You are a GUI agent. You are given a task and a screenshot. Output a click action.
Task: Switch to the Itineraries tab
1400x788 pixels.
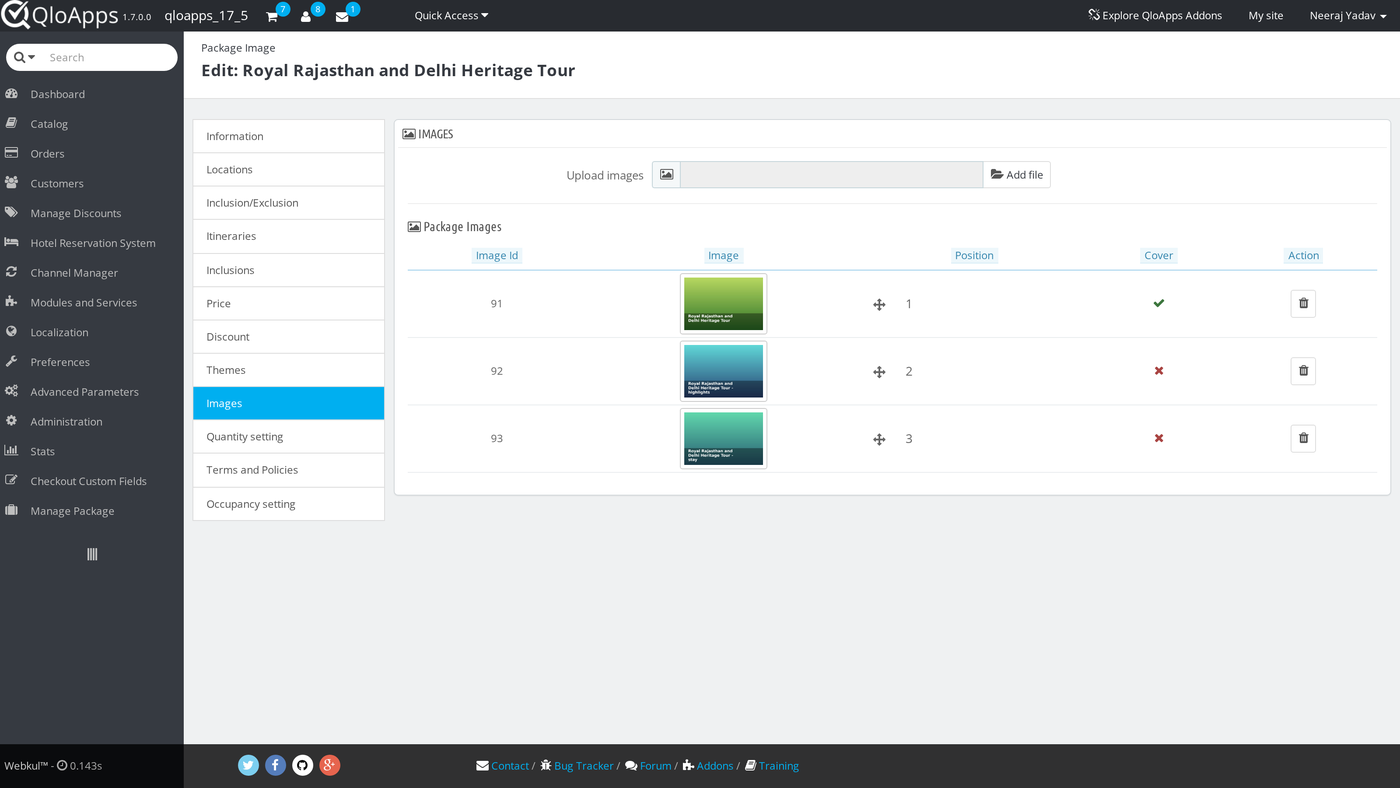point(289,236)
